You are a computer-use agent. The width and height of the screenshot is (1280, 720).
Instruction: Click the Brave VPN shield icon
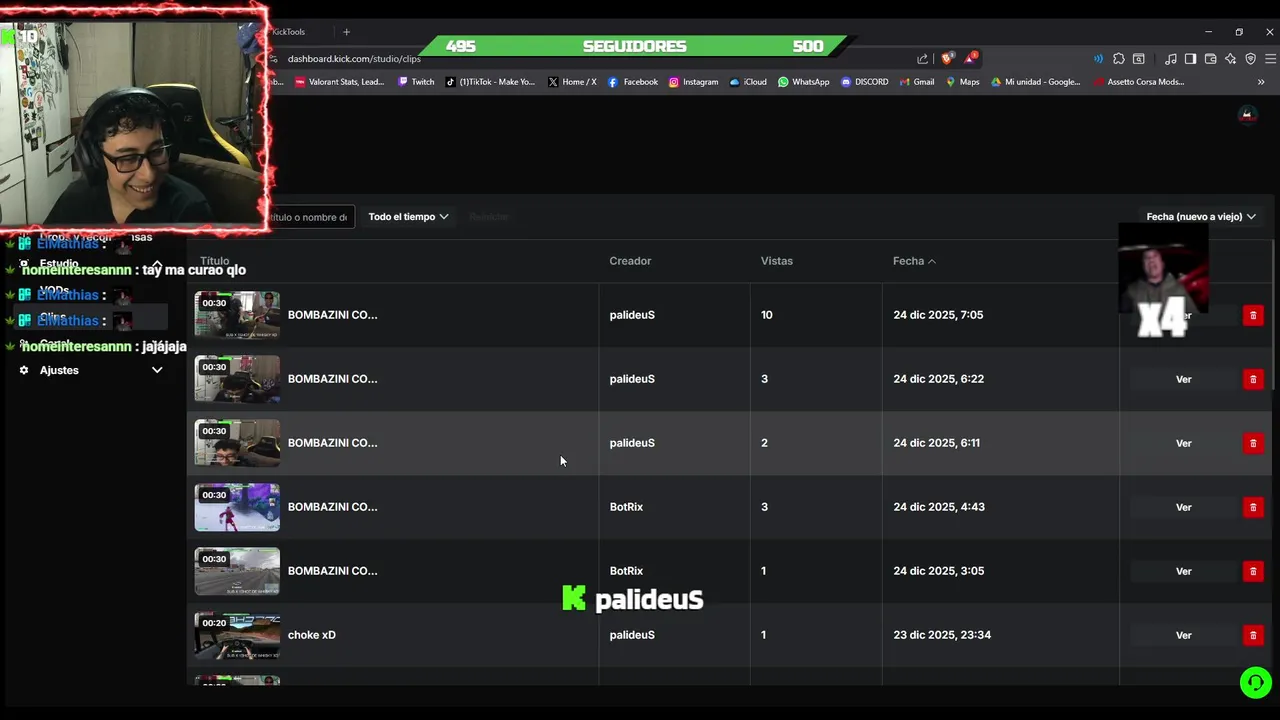pos(1250,59)
